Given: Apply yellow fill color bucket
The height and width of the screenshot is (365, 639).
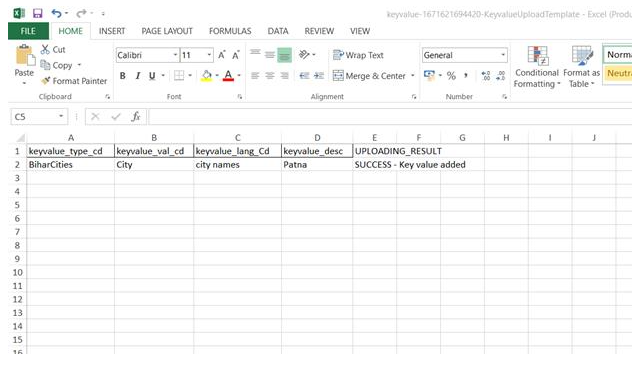Looking at the screenshot, I should click(207, 76).
